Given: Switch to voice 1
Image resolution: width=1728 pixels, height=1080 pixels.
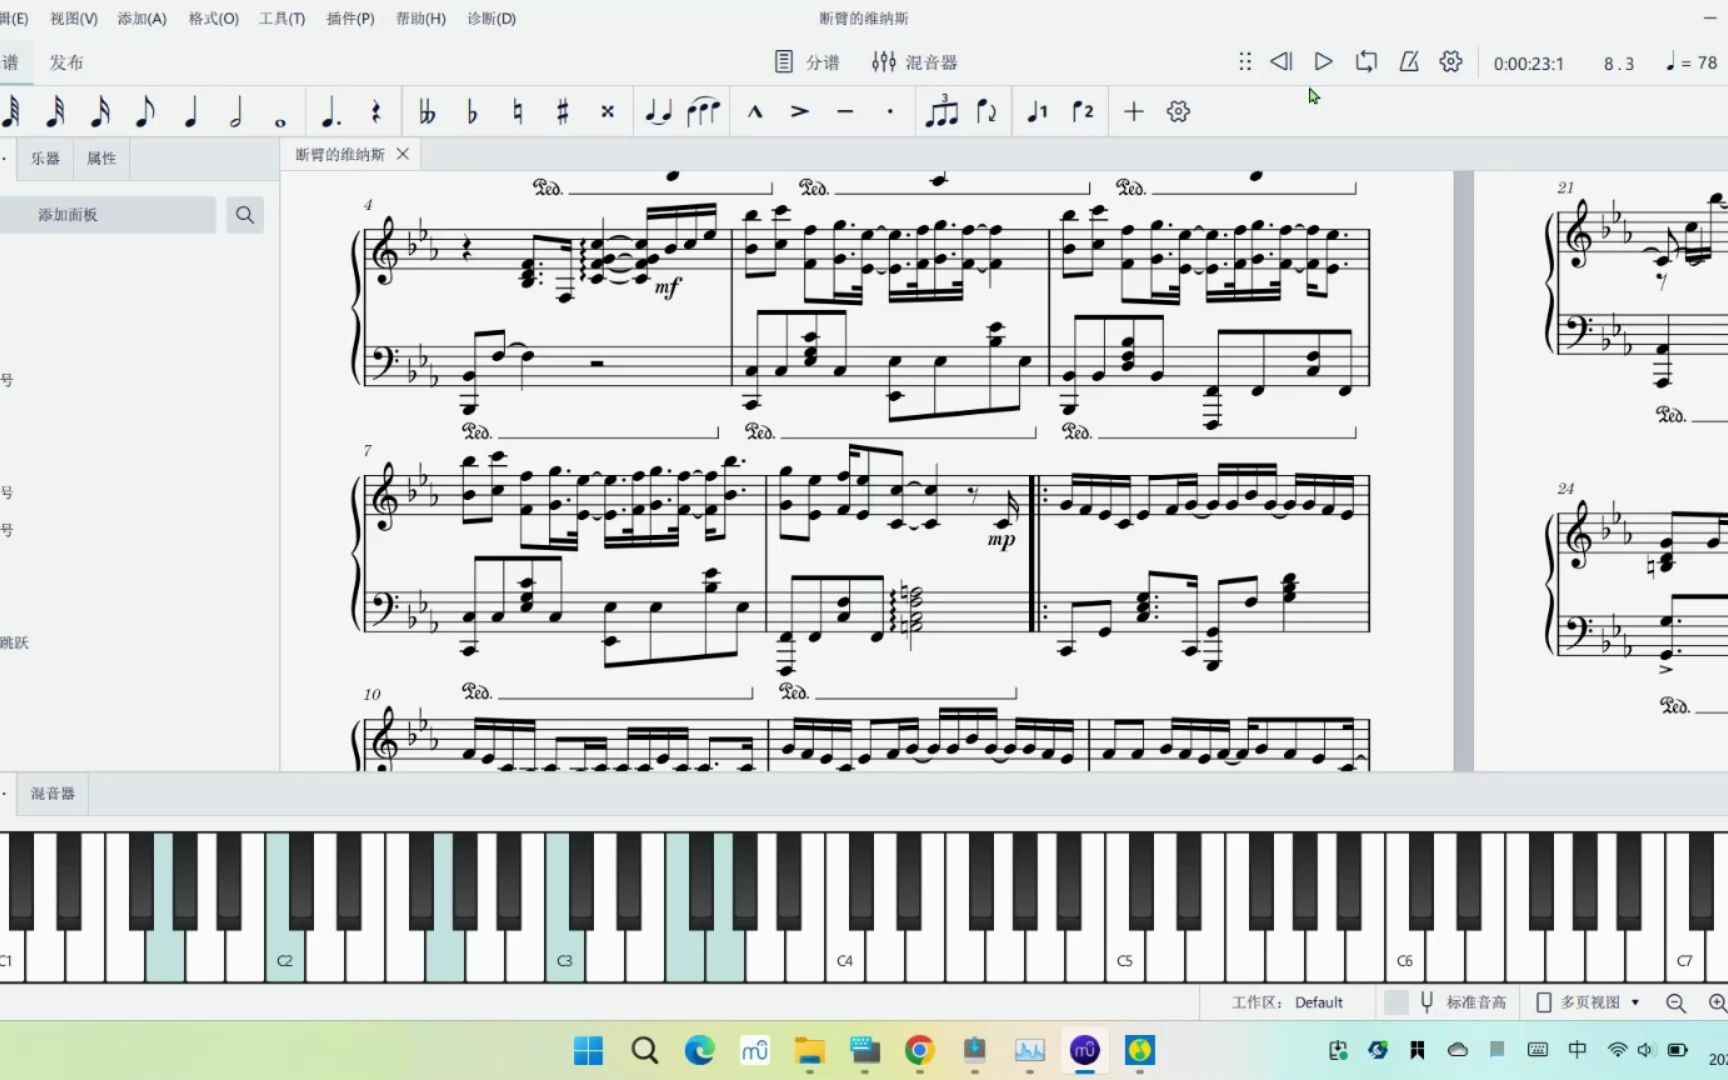Looking at the screenshot, I should (1037, 111).
